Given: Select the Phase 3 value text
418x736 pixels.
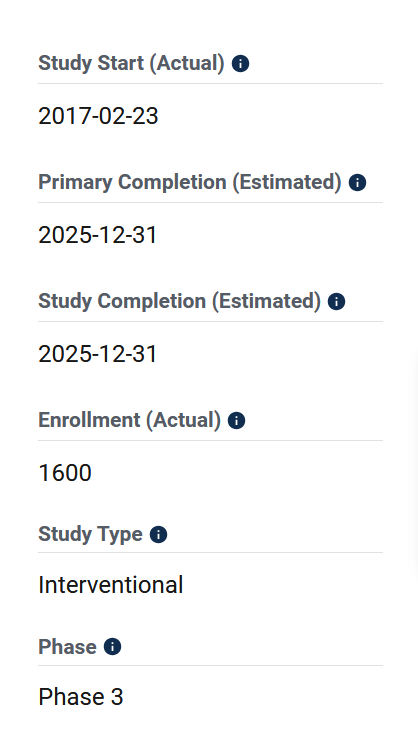Looking at the screenshot, I should pos(81,697).
